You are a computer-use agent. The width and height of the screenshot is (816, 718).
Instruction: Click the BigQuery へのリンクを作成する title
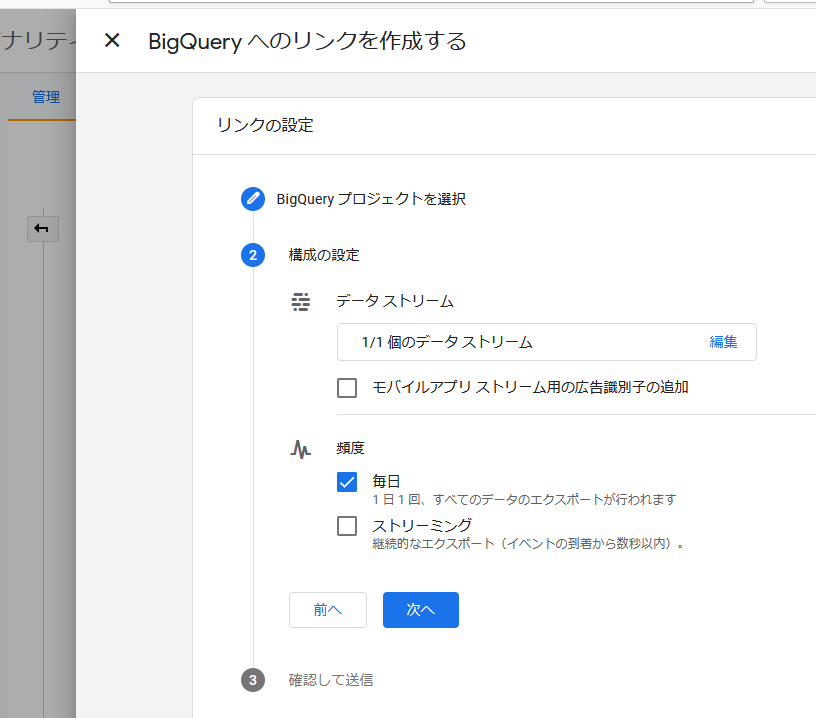pos(308,41)
